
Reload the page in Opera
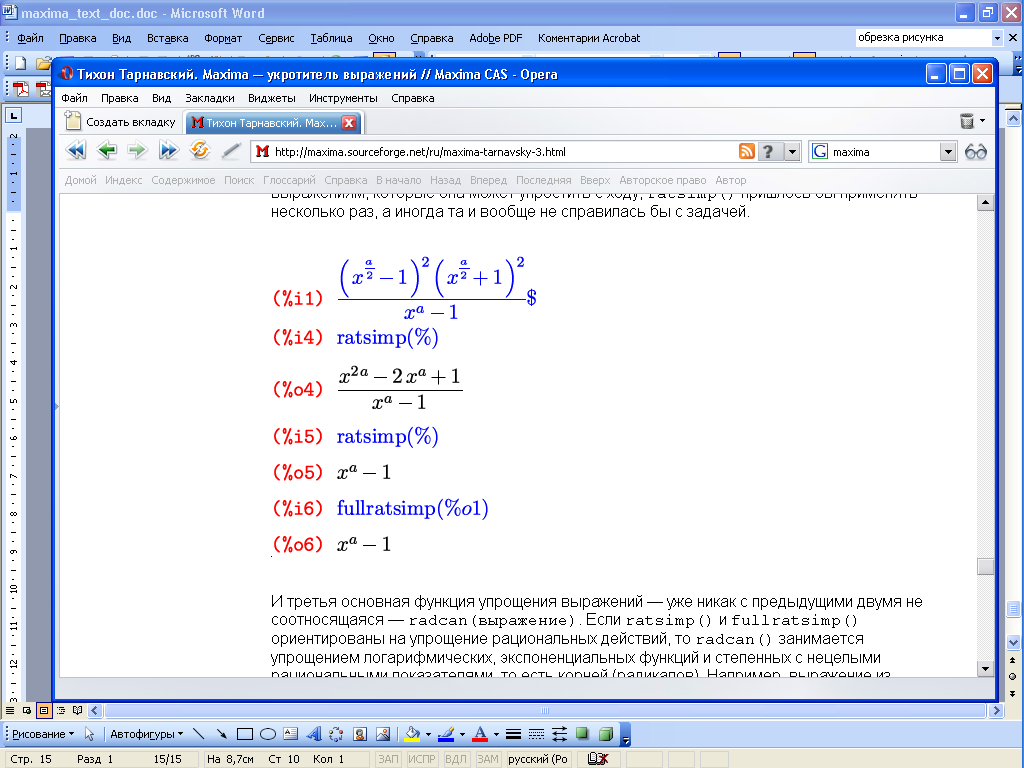(200, 151)
